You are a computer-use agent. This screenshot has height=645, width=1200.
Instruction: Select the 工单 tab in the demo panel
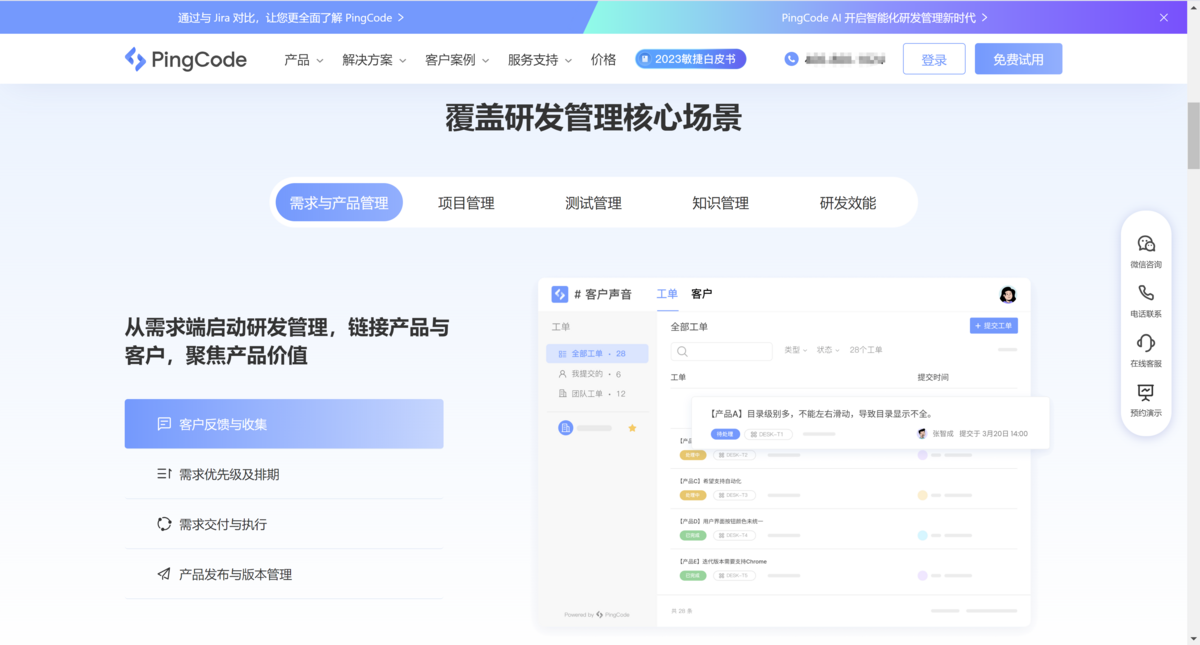(x=667, y=294)
